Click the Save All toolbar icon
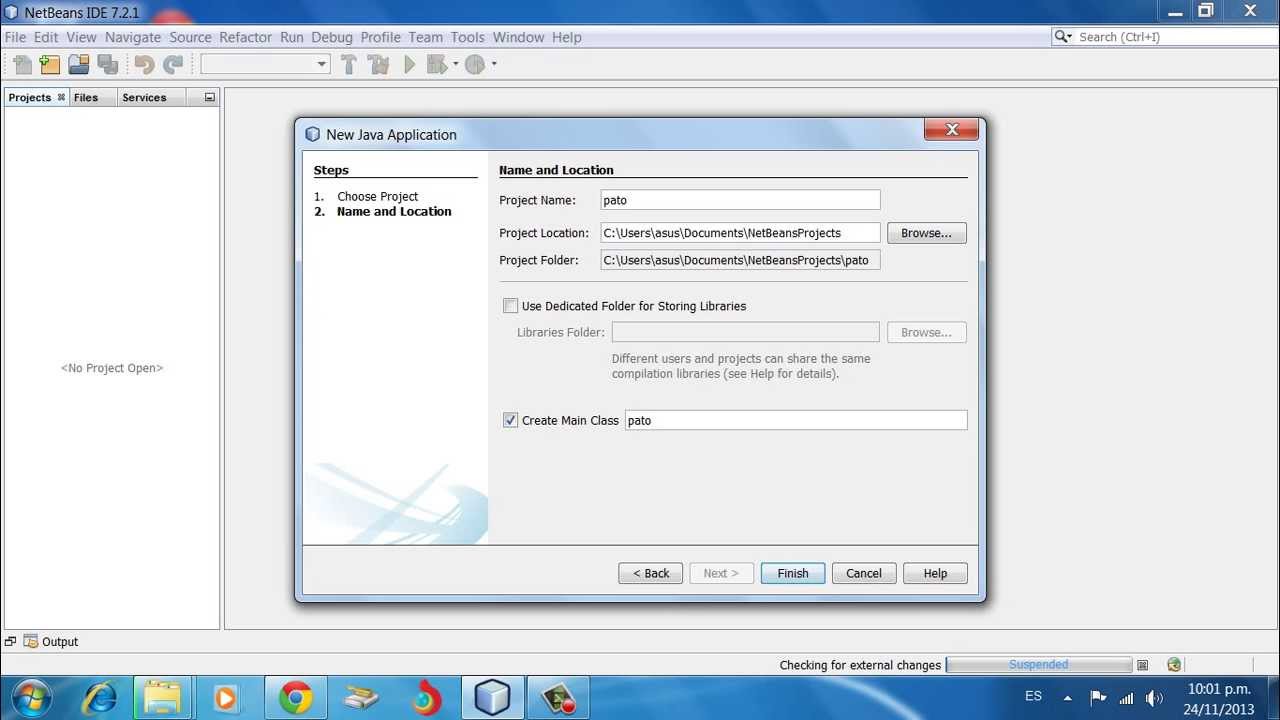 point(108,64)
